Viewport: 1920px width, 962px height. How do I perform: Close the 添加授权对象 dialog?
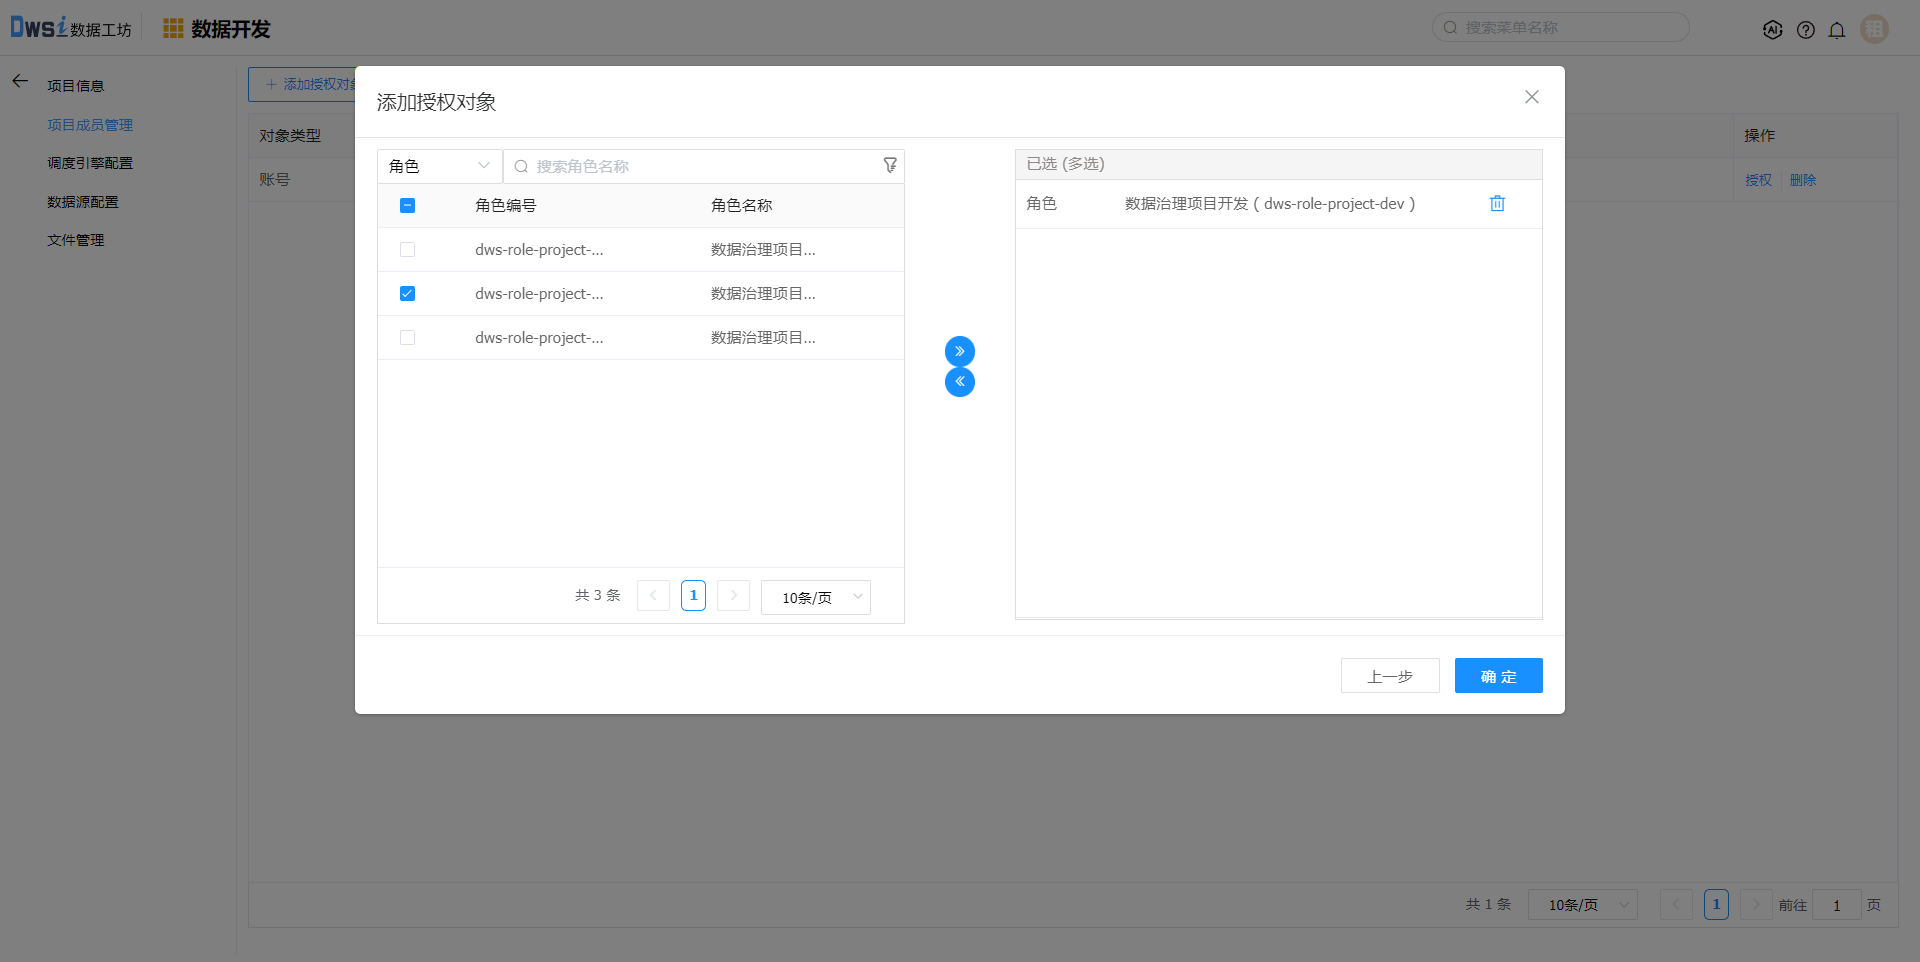pyautogui.click(x=1531, y=97)
